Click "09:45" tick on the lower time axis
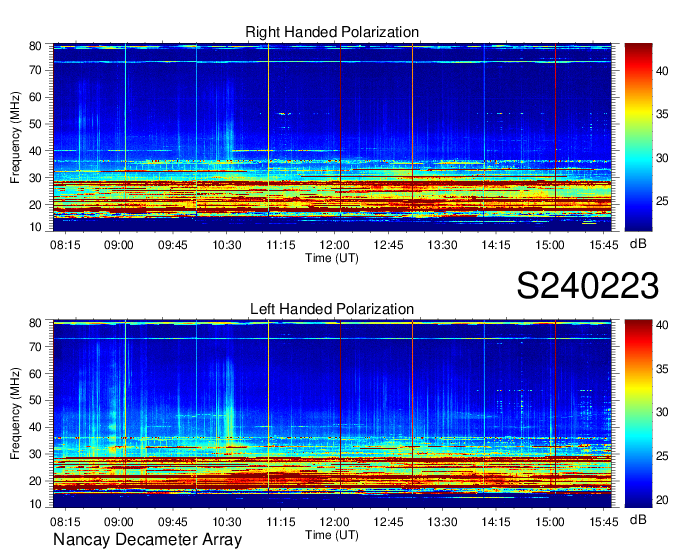680x552 pixels. pos(173,522)
